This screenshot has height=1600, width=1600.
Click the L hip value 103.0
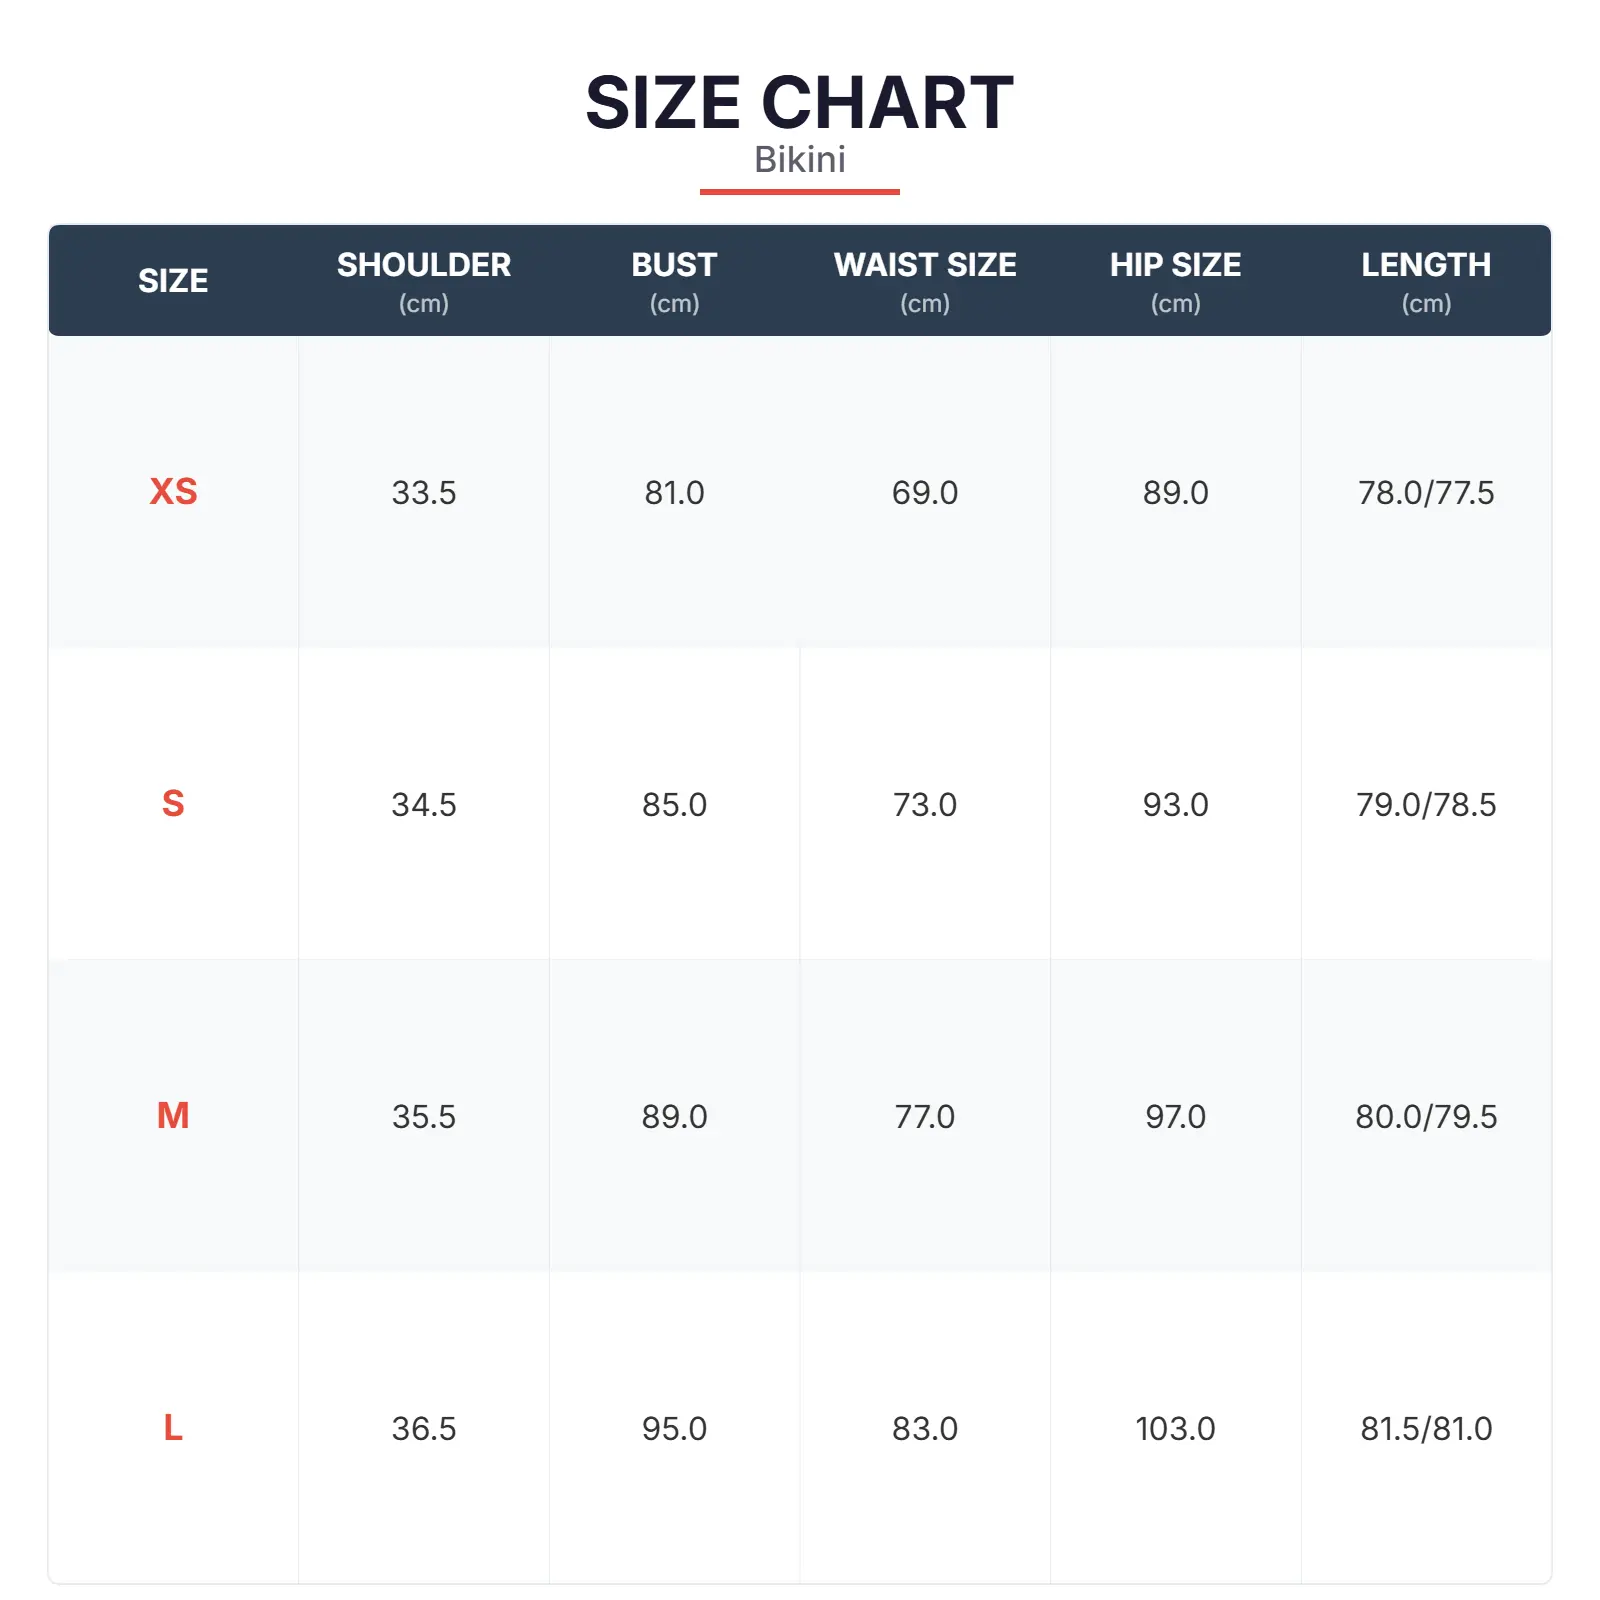click(1175, 1429)
